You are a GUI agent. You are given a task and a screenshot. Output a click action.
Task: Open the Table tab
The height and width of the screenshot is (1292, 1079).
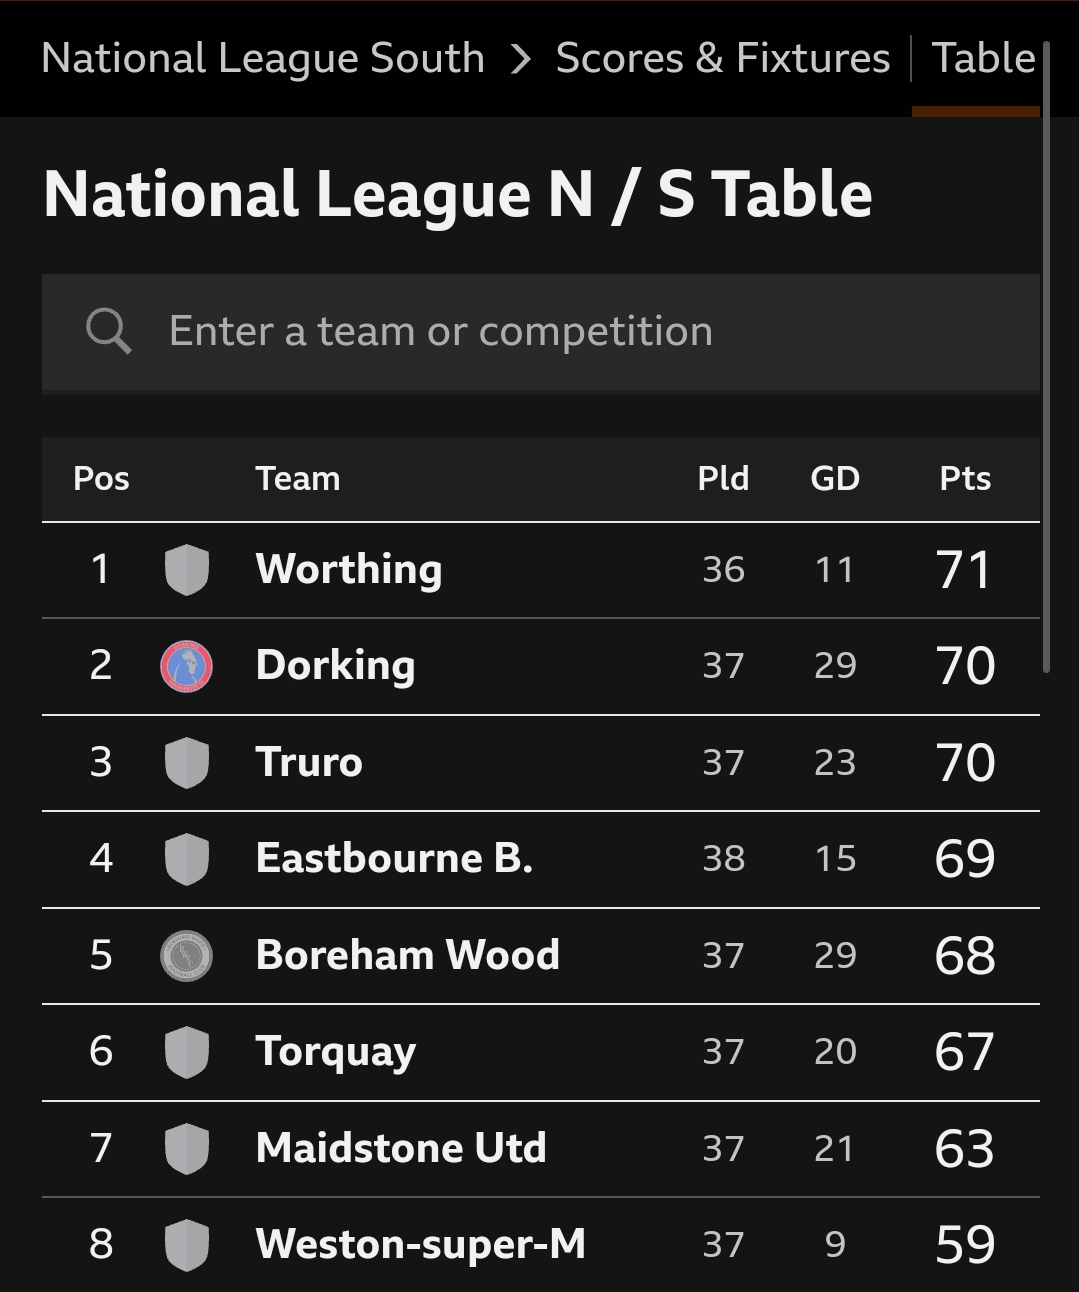click(983, 58)
